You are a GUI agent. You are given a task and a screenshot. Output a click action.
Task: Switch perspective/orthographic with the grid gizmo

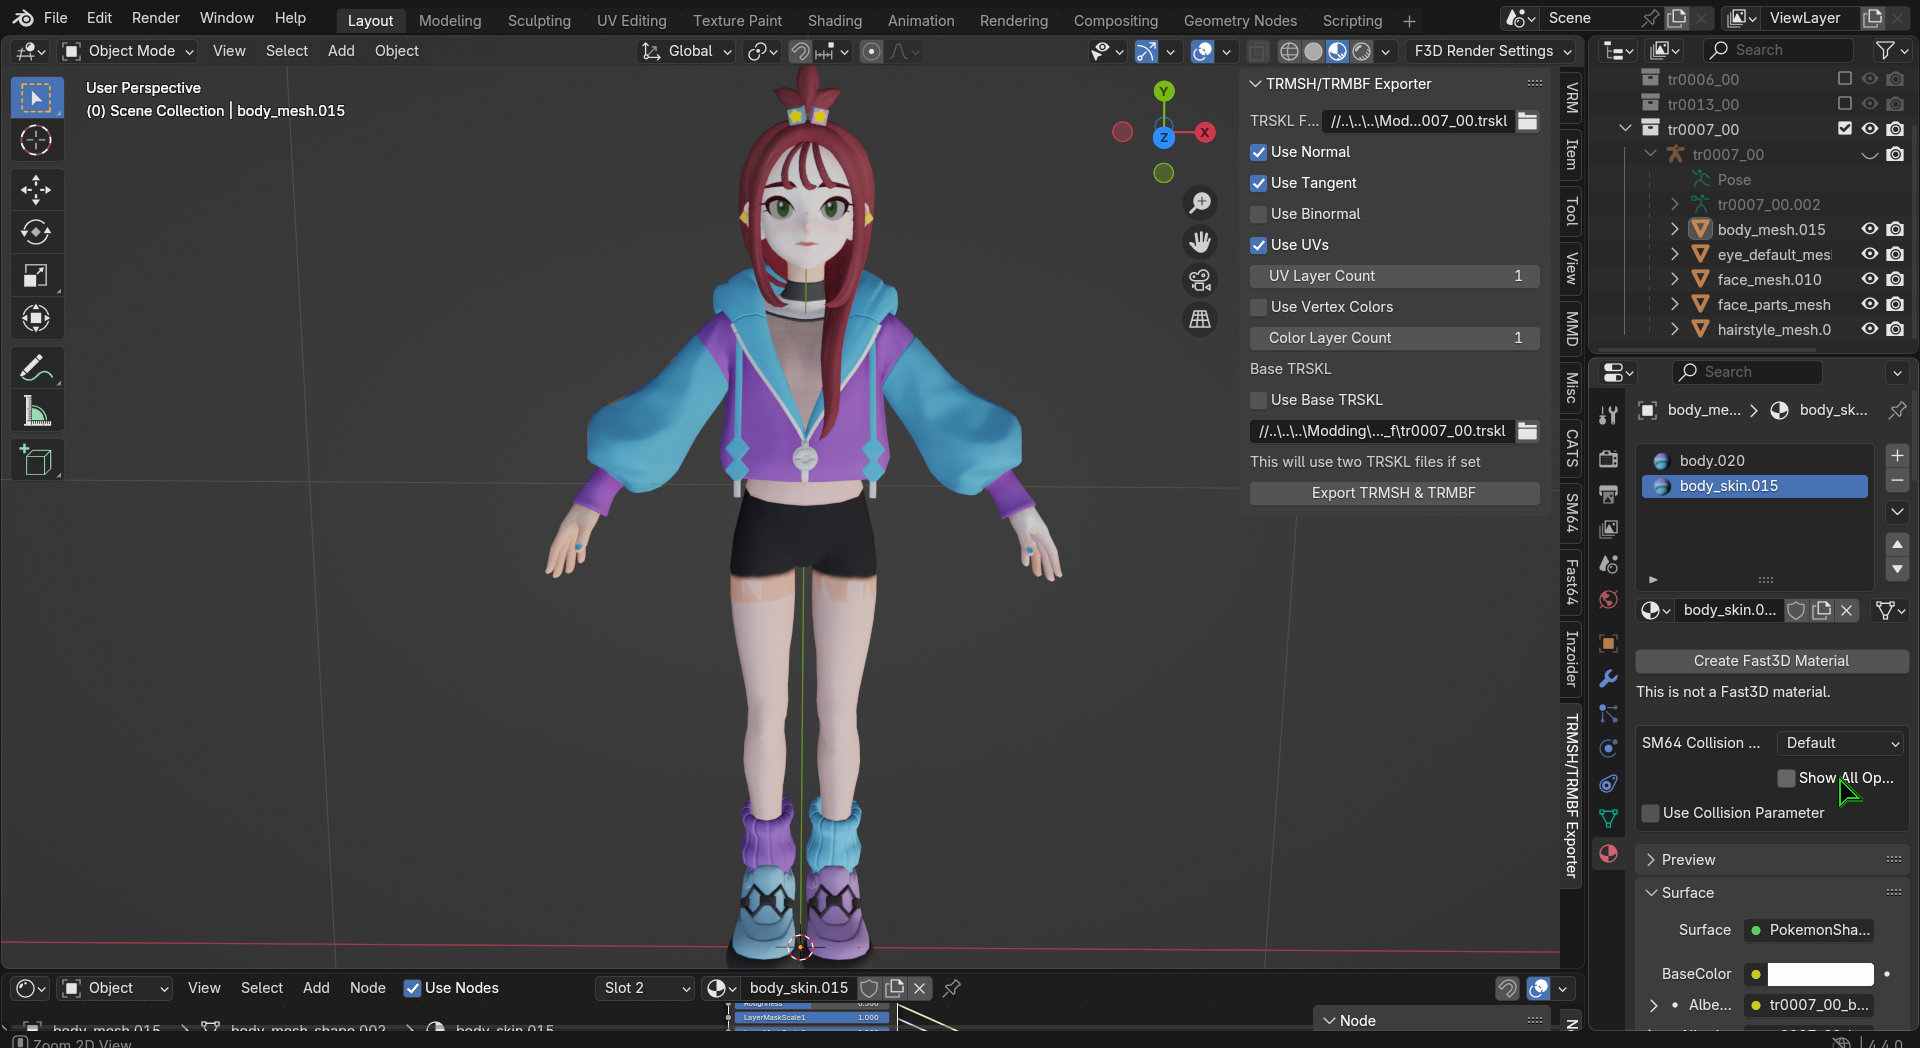[x=1200, y=319]
